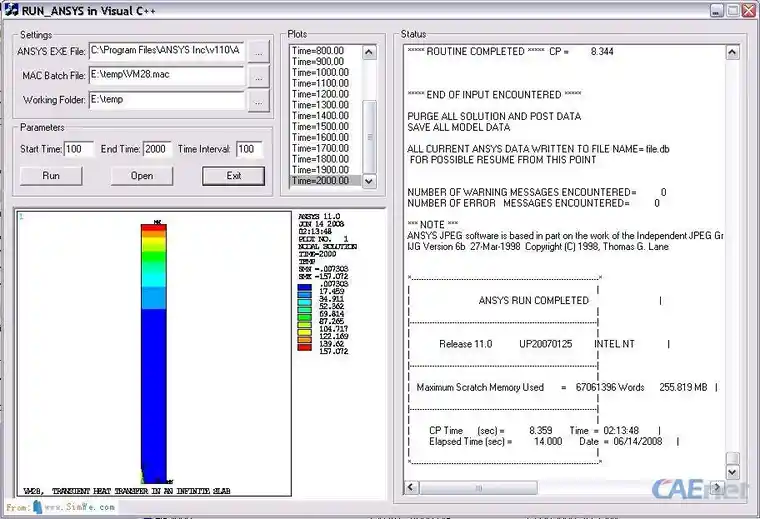
Task: Select Time=1600.00 in the Plots list
Action: coord(325,137)
